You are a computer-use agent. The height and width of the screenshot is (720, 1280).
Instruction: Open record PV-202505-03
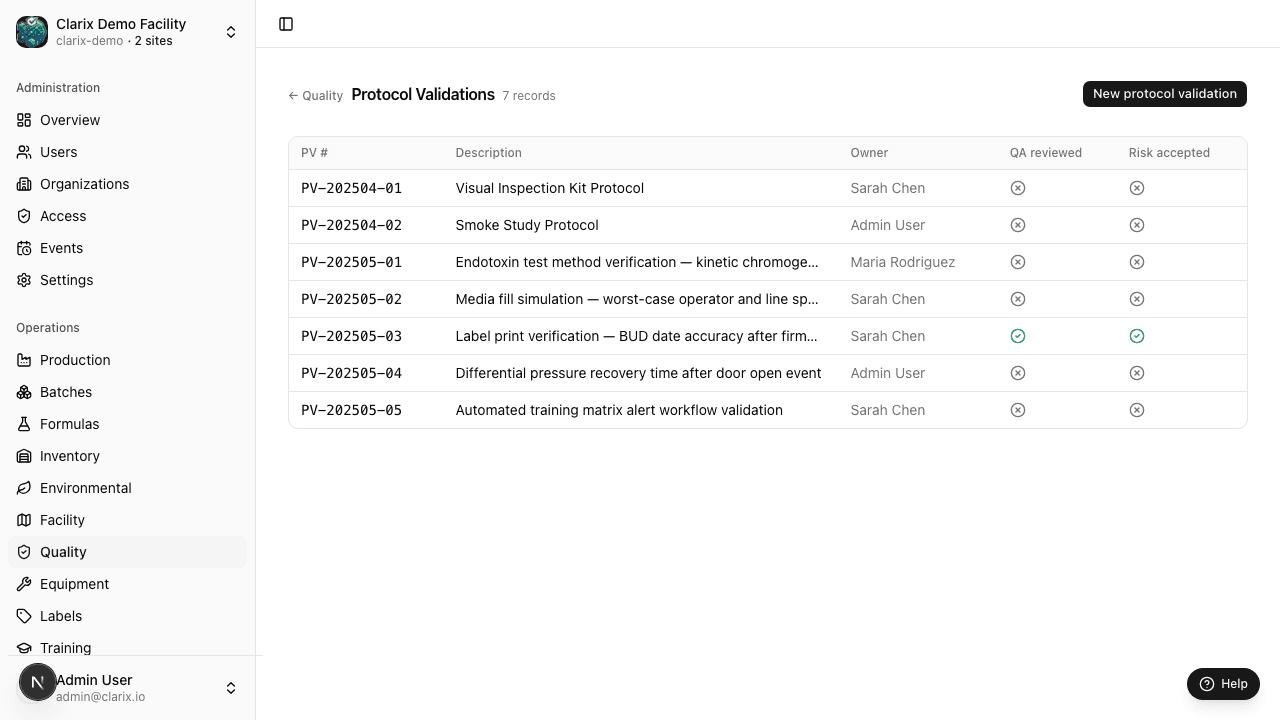[x=768, y=336]
